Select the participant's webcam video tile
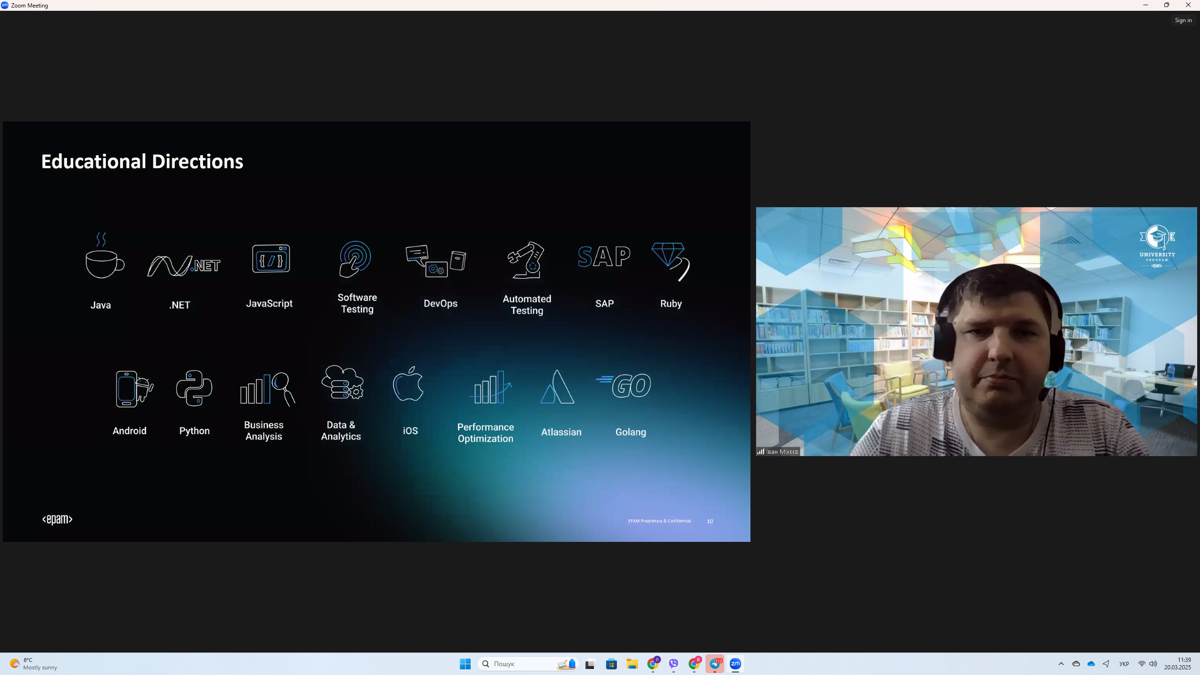The width and height of the screenshot is (1200, 675). coord(976,332)
